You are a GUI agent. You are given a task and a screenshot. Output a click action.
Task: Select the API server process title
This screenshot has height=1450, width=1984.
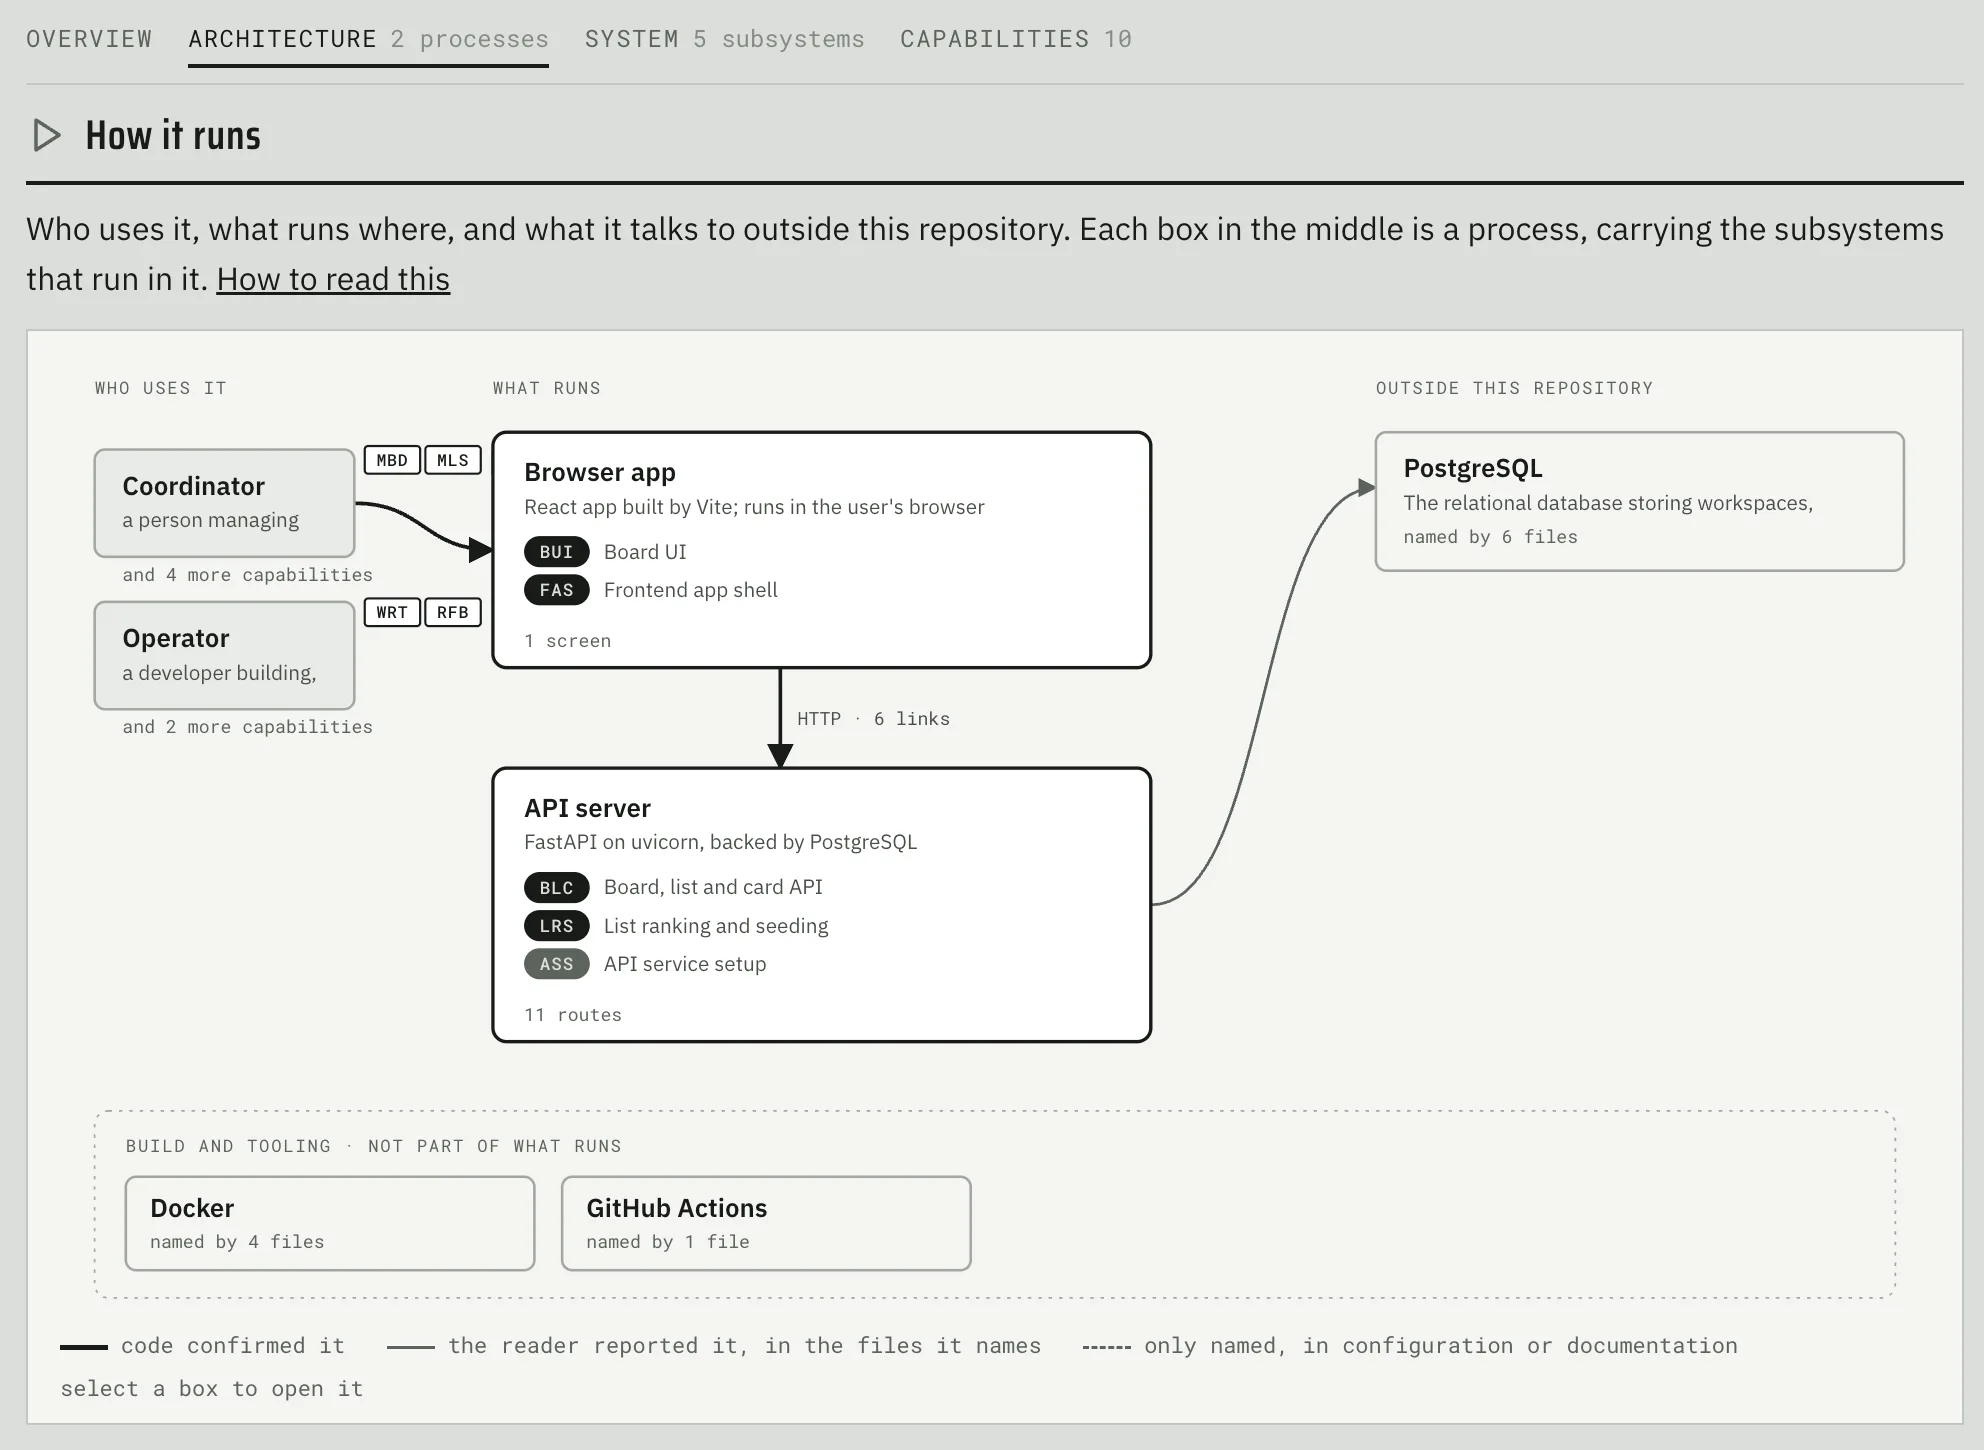587,808
